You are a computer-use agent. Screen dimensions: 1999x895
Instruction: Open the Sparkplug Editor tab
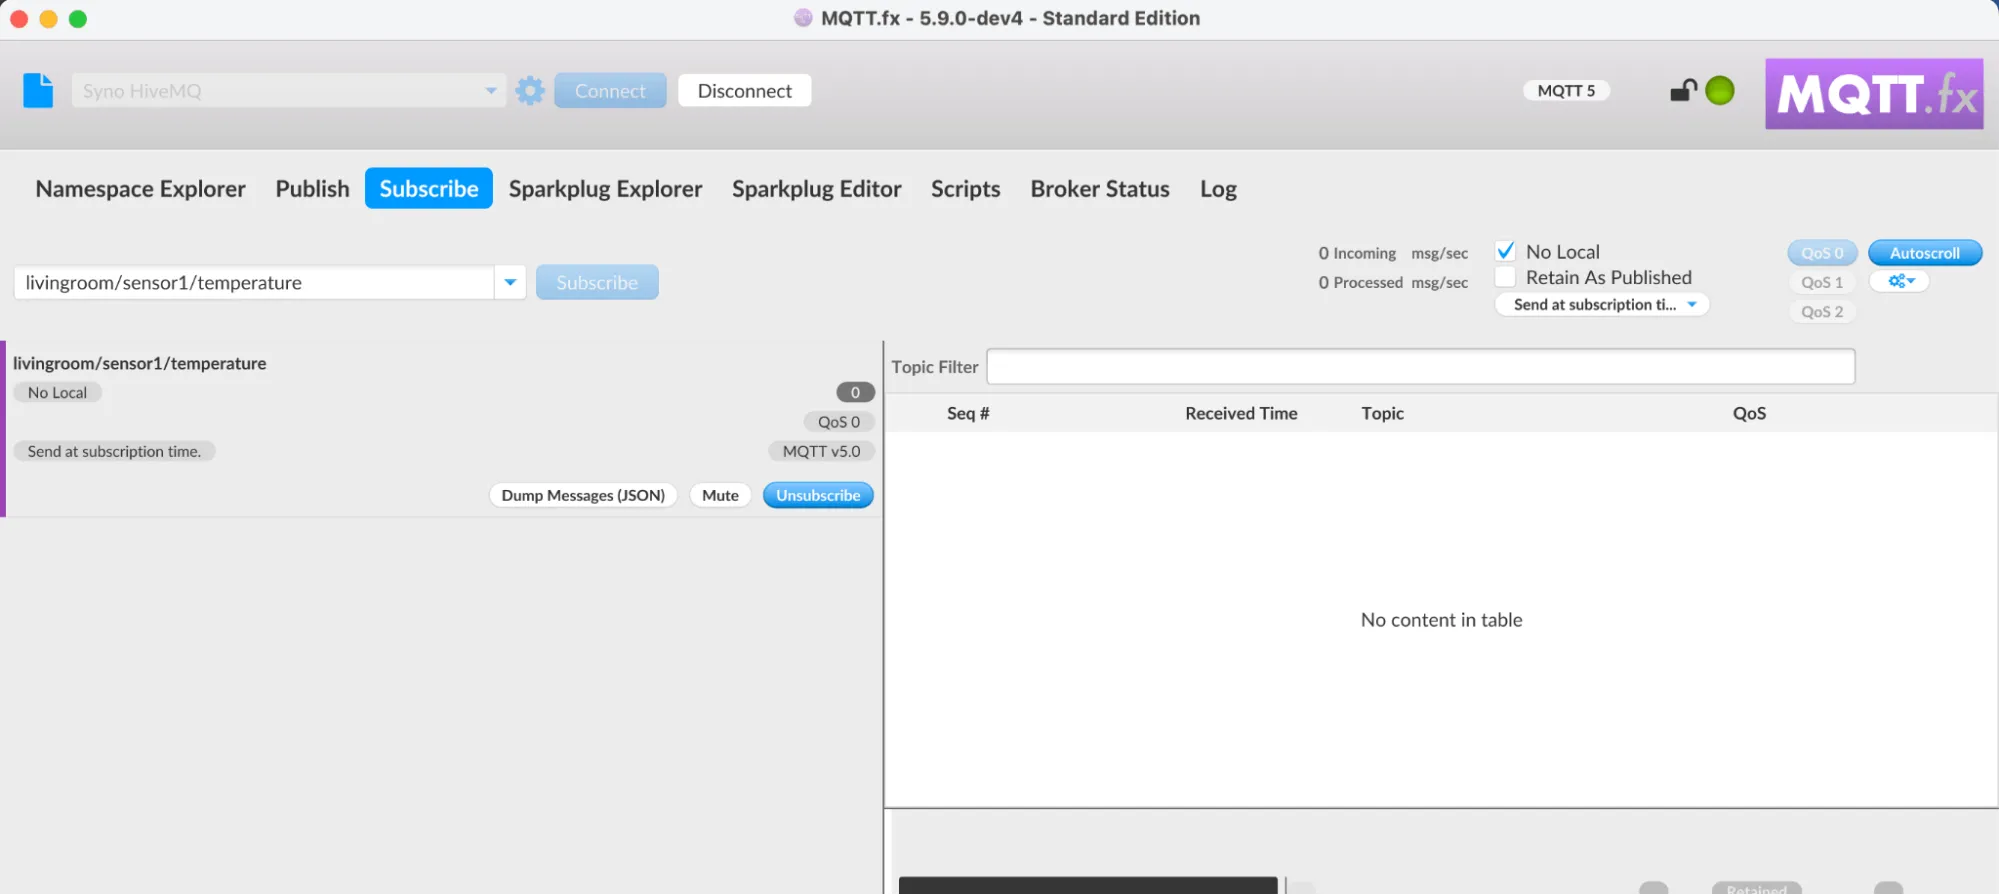click(817, 189)
